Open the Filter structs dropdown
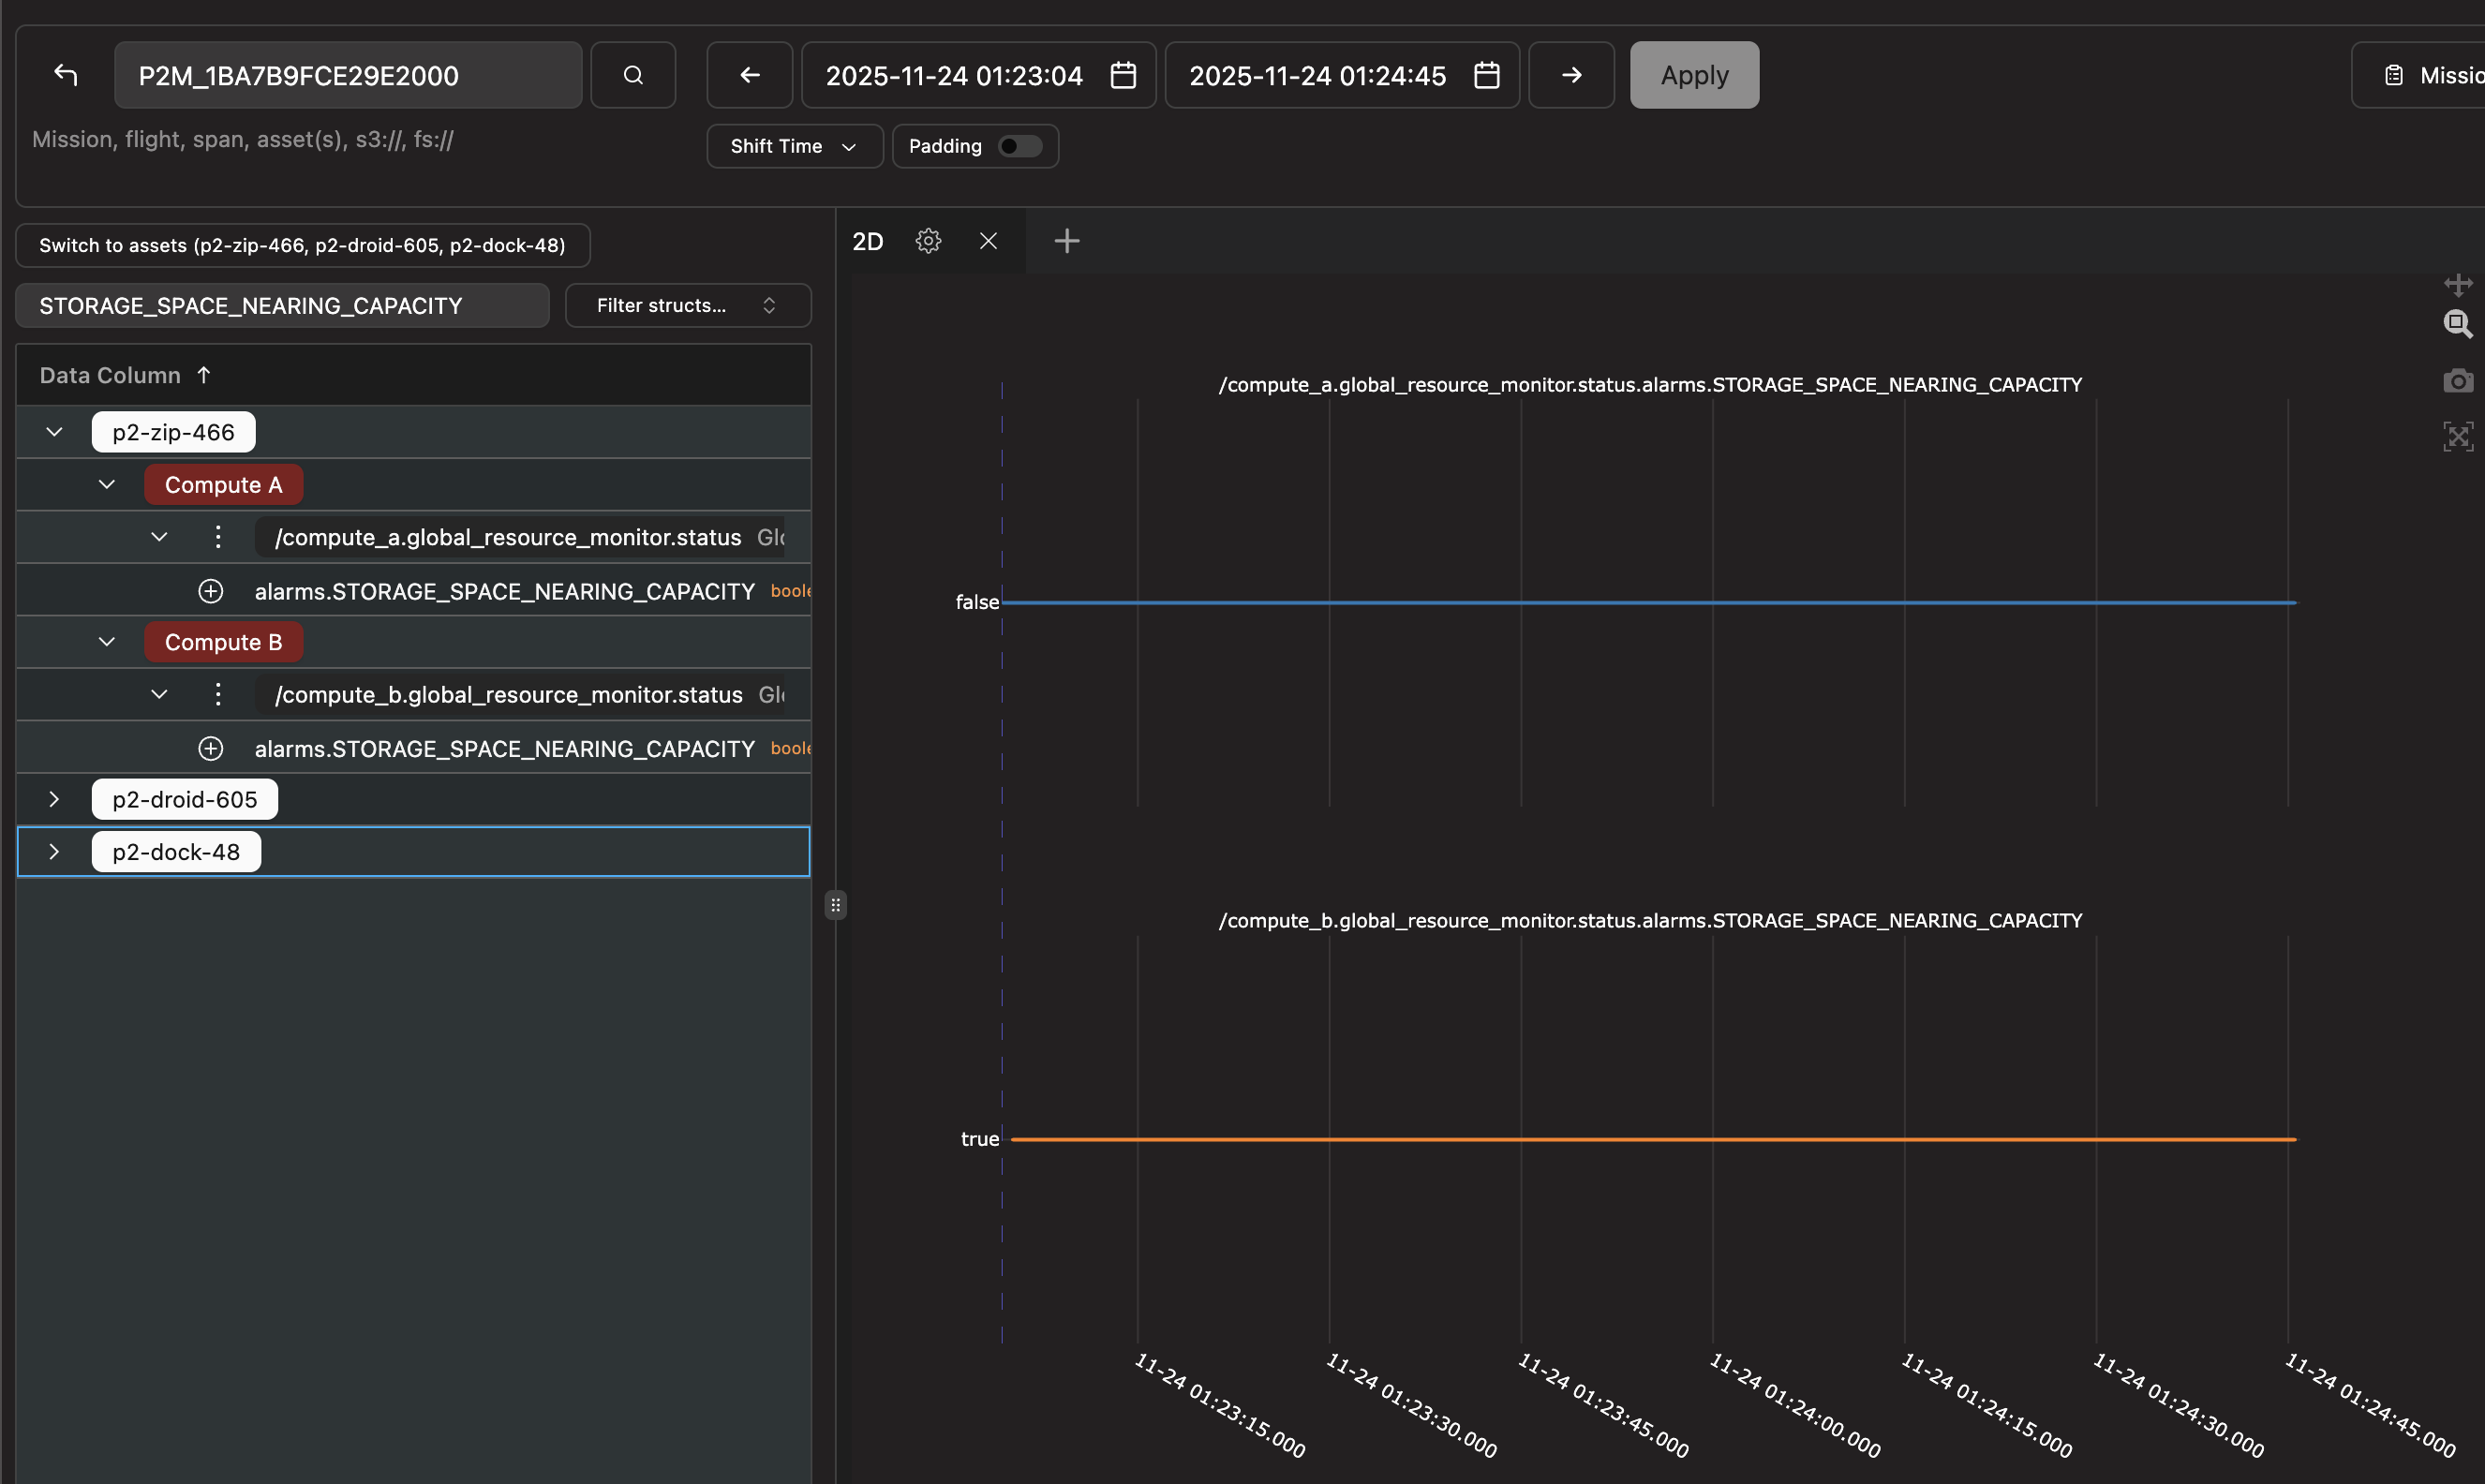 pos(688,305)
